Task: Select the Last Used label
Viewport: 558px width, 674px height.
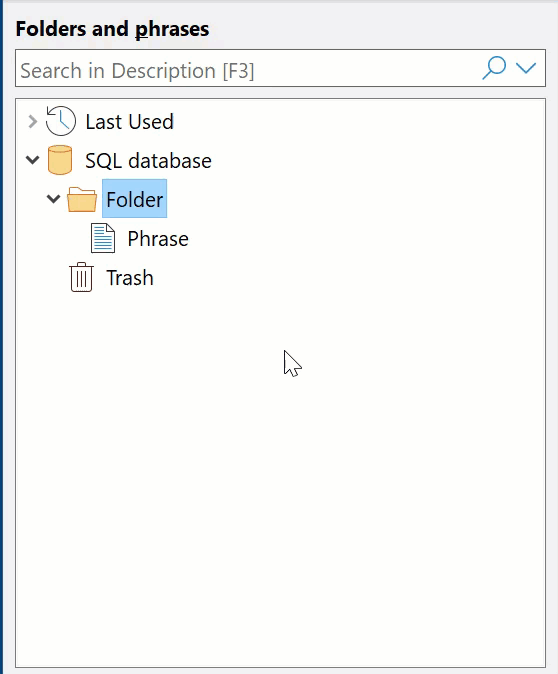Action: (129, 122)
